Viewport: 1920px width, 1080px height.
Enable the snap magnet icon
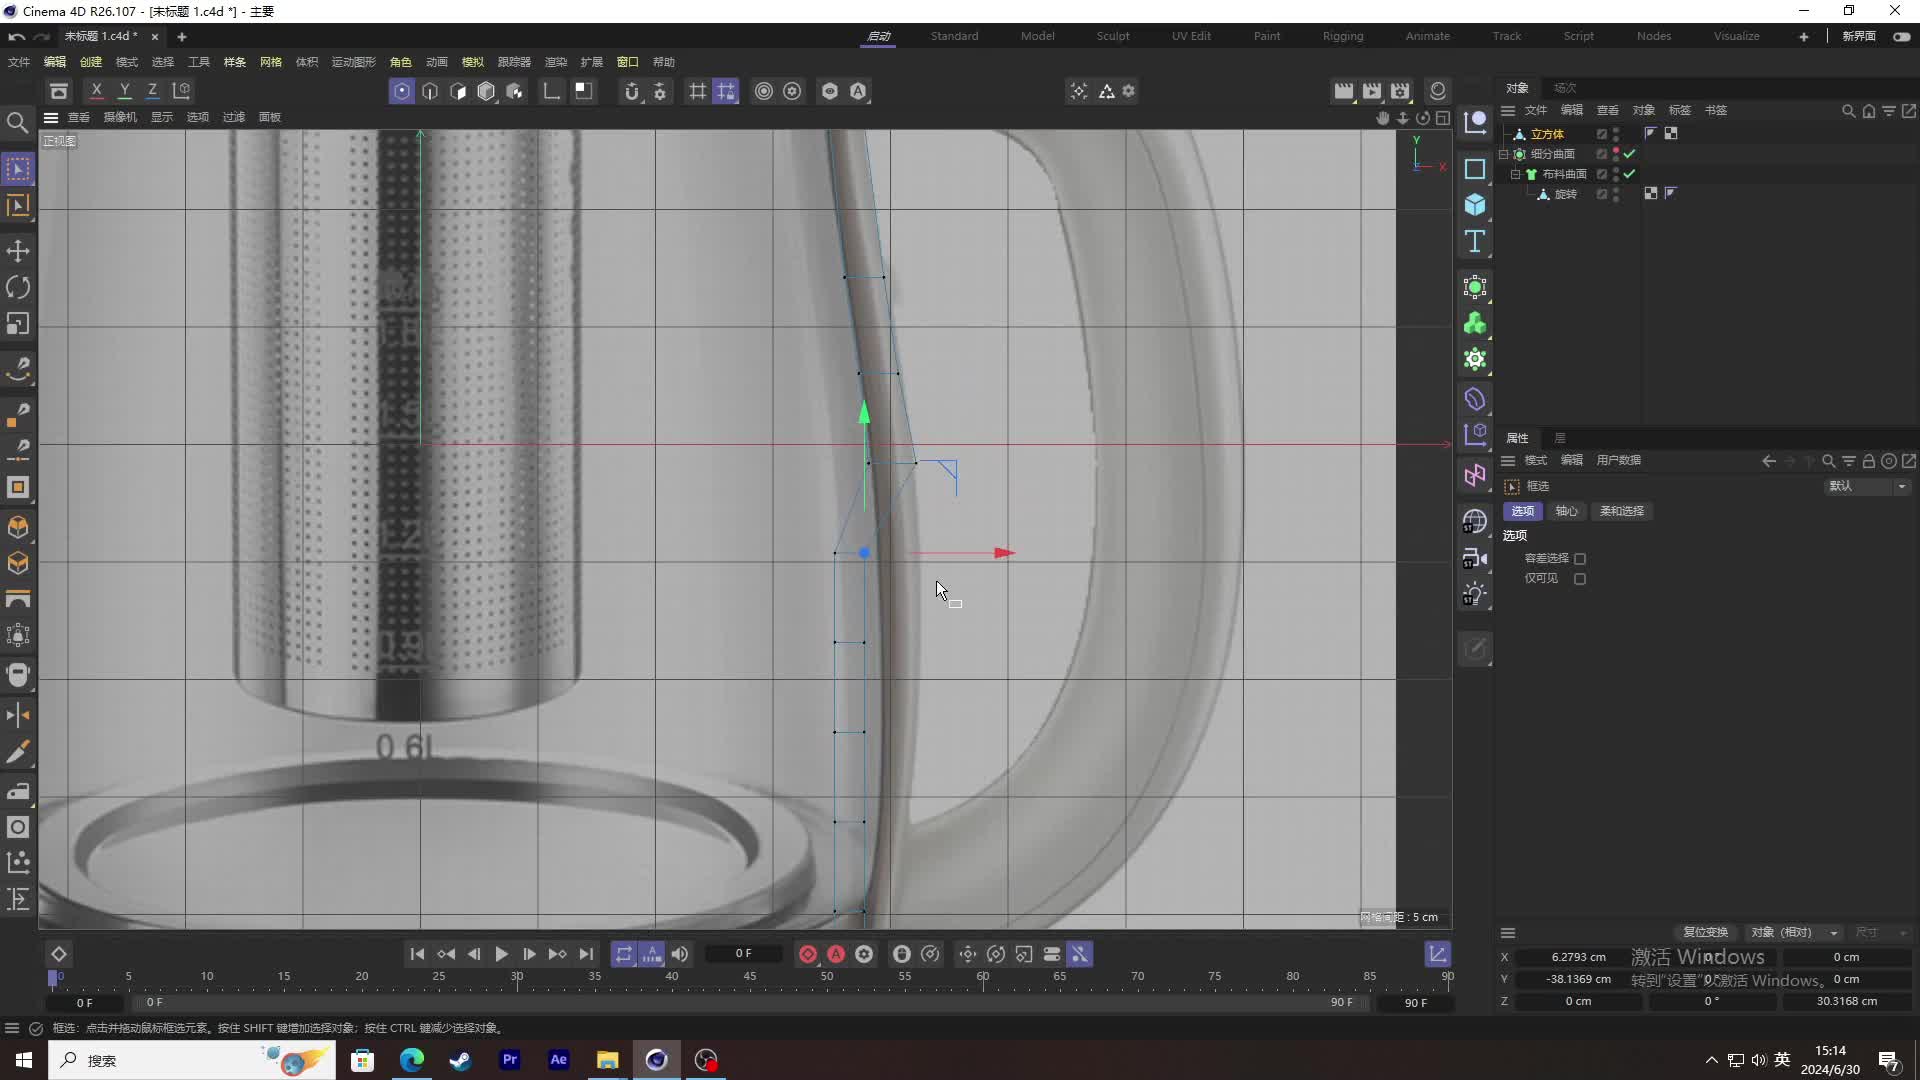click(x=631, y=91)
